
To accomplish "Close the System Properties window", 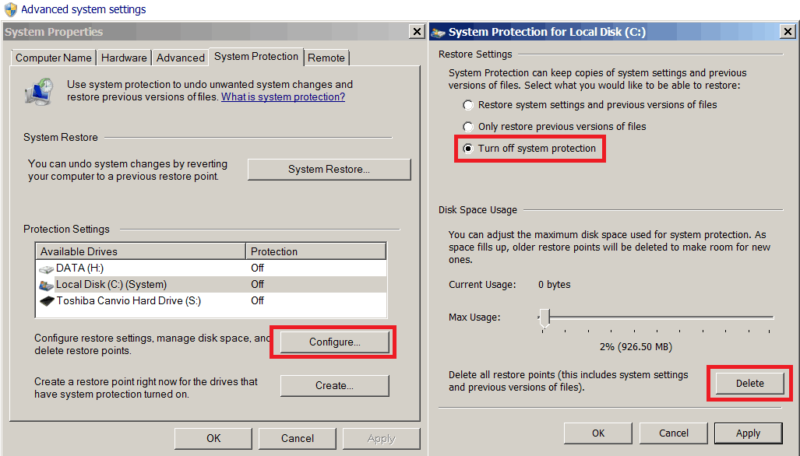I will (x=417, y=32).
